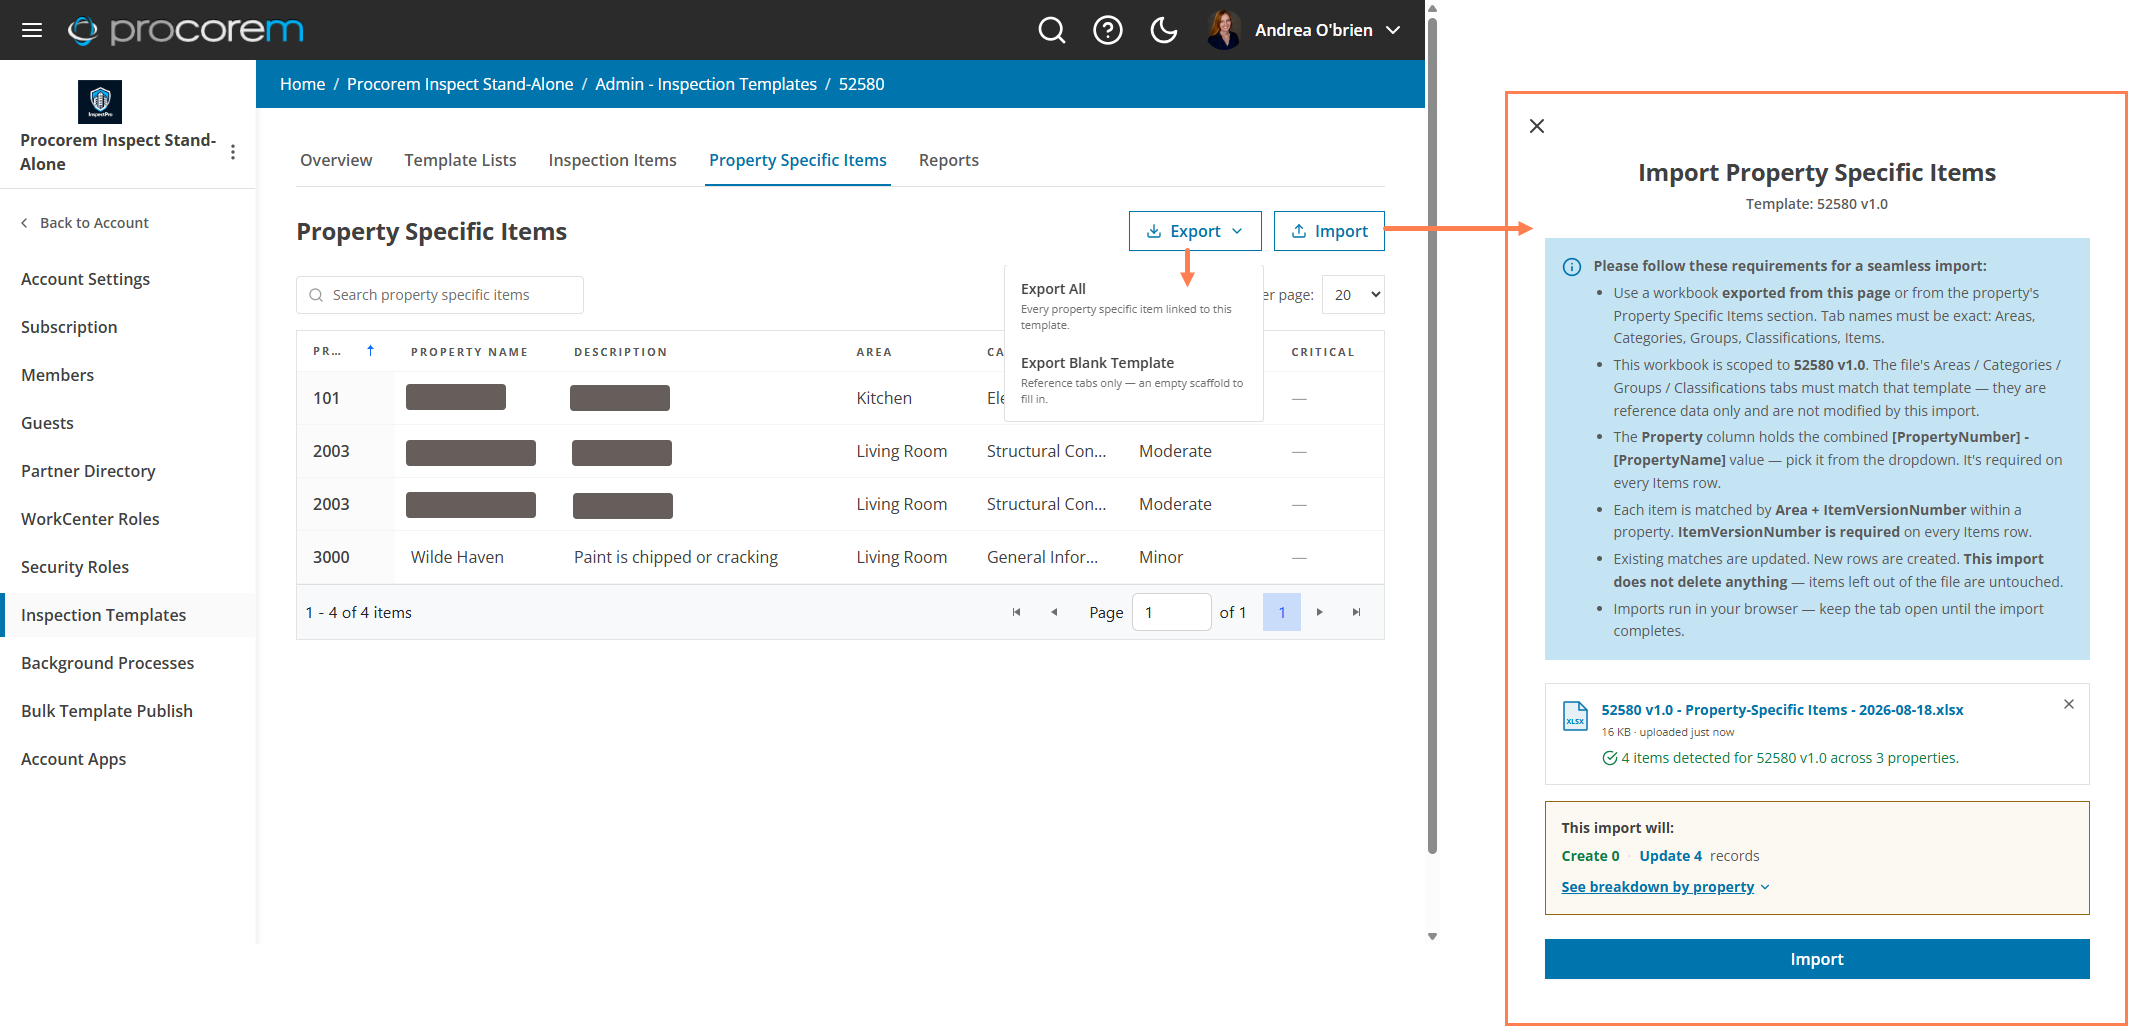Viewport: 2129px width, 1027px height.
Task: Choose Export Blank Template option
Action: (1134, 380)
